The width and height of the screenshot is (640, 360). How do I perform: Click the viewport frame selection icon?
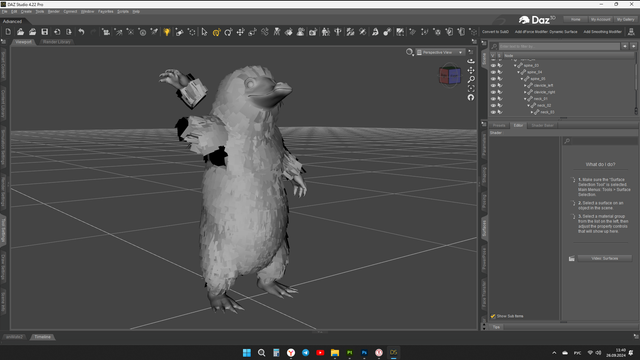[471, 88]
